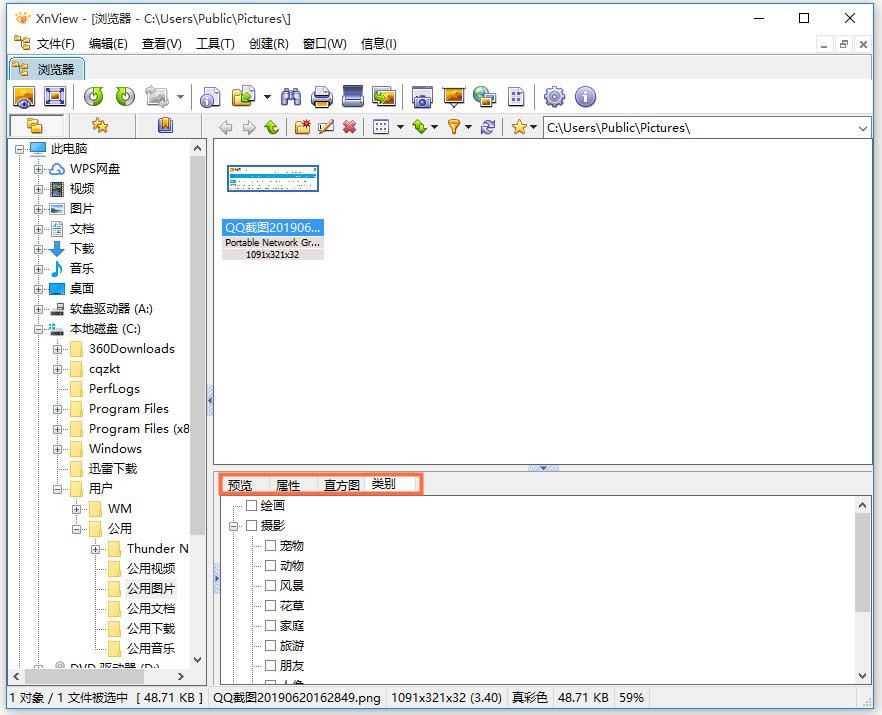Print the selected image
Screen dimensions: 882x715
coord(322,97)
